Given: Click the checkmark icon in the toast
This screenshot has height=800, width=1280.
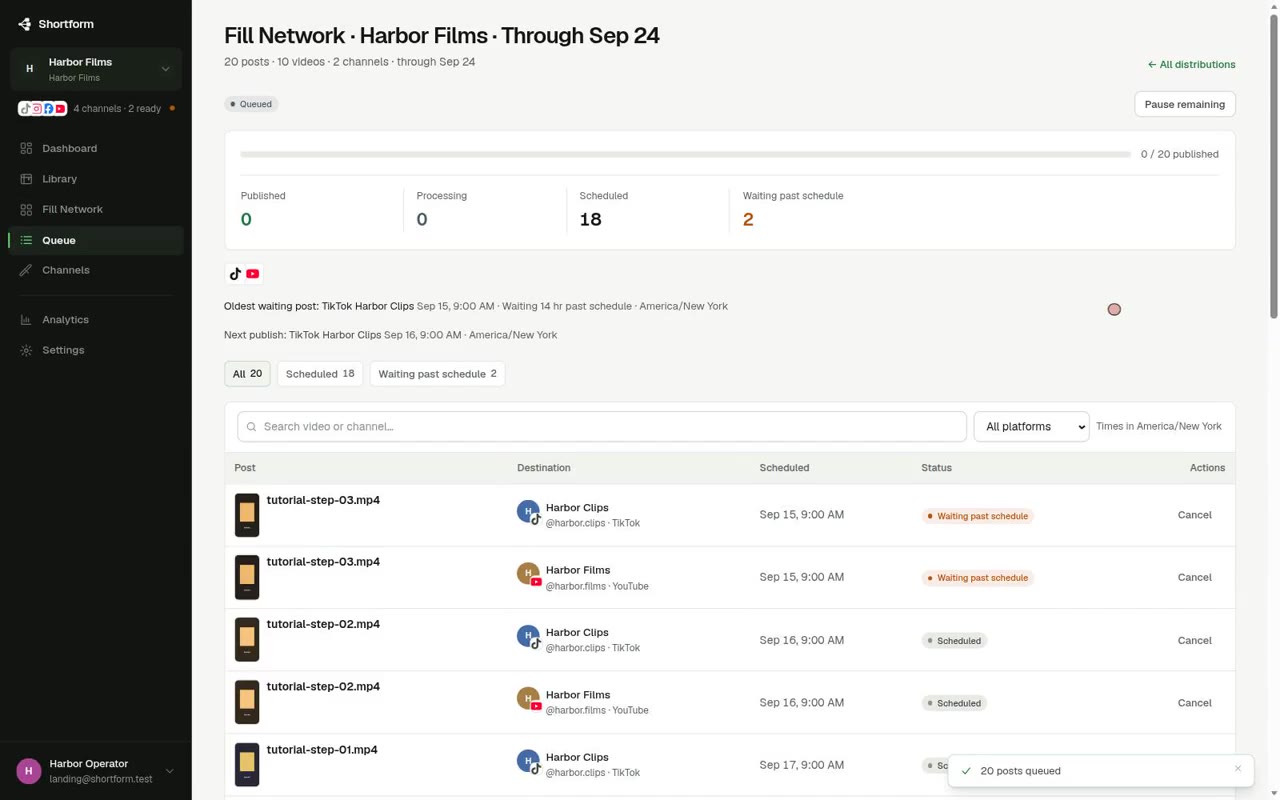Looking at the screenshot, I should (x=966, y=771).
